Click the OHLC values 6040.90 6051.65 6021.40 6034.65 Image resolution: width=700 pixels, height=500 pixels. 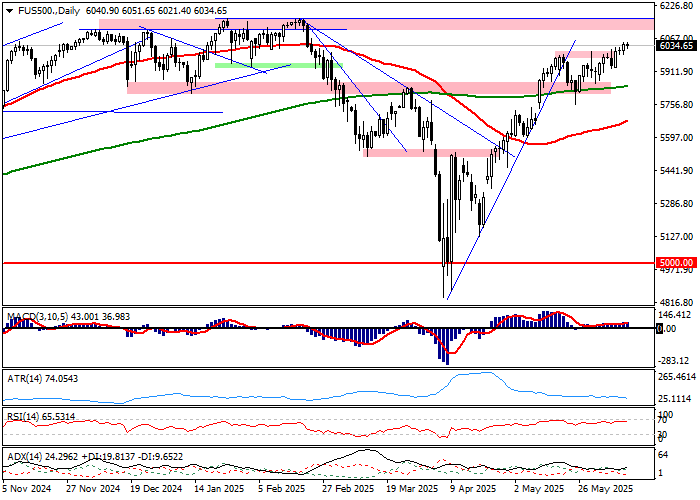click(x=156, y=11)
